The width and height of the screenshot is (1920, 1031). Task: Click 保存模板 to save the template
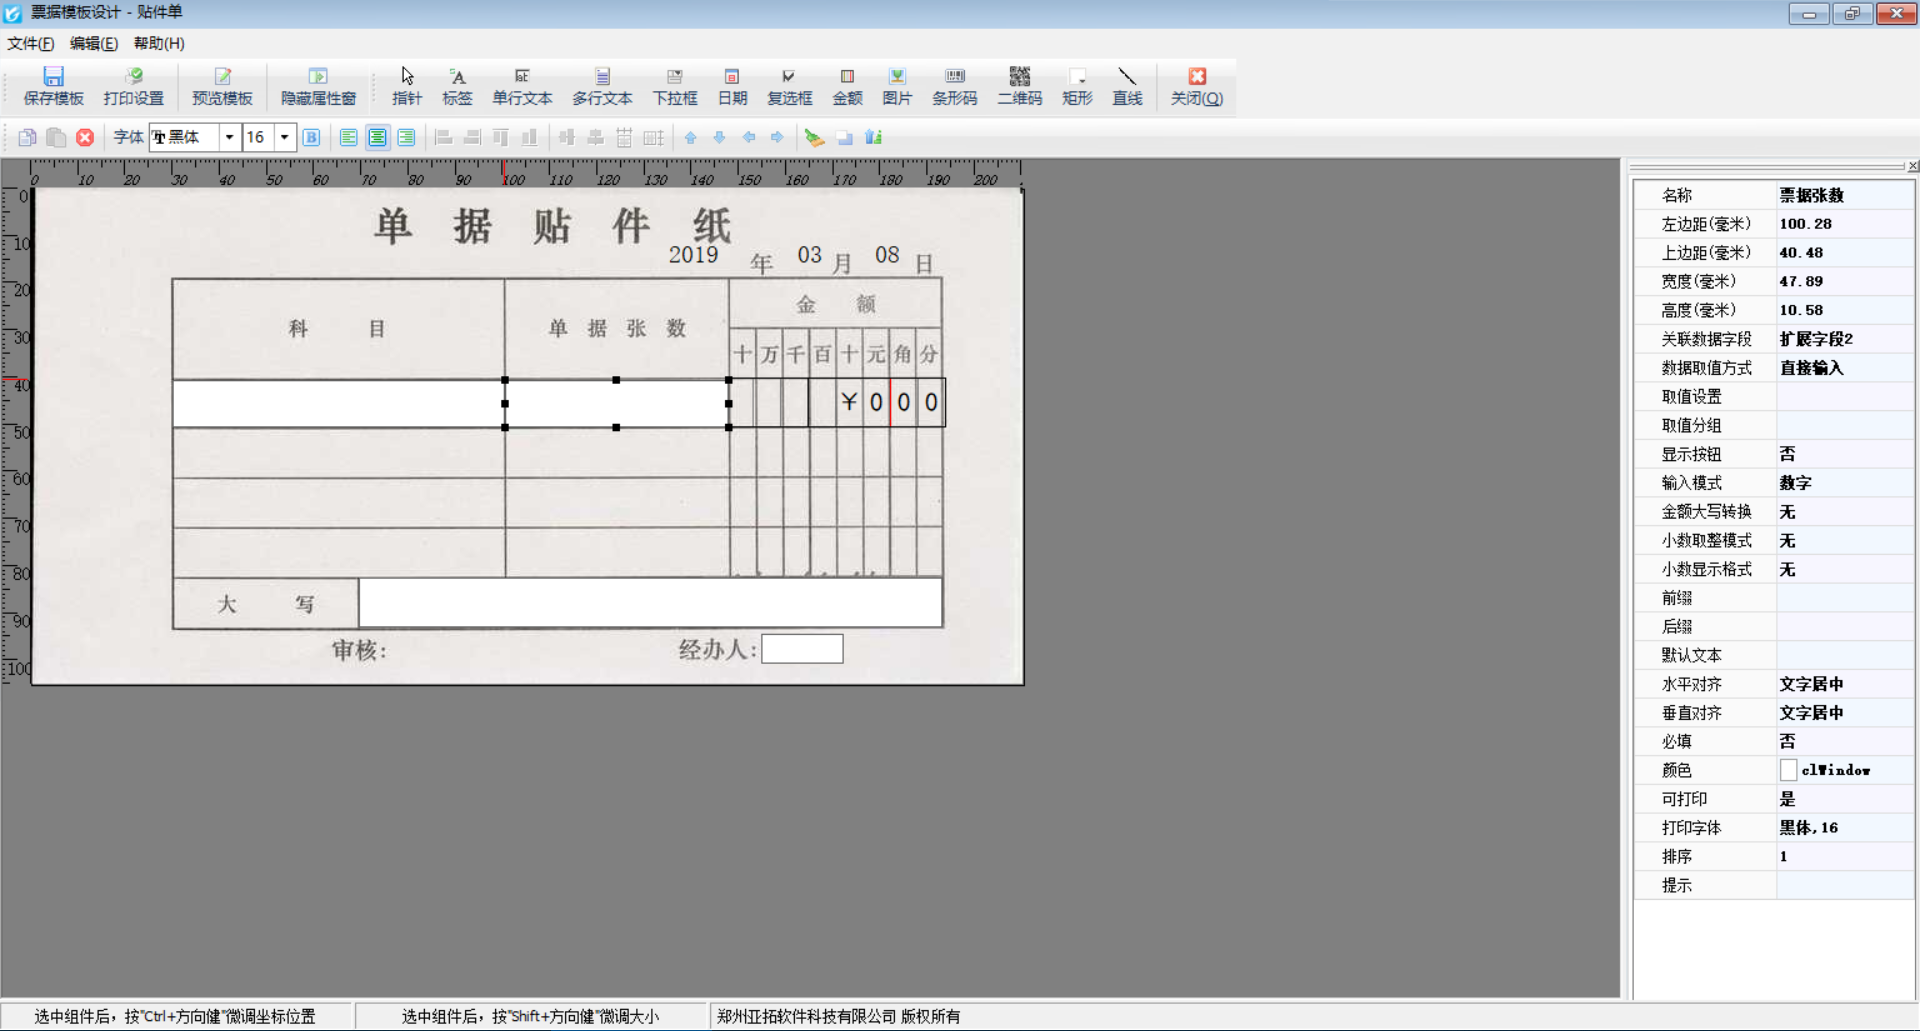(54, 87)
